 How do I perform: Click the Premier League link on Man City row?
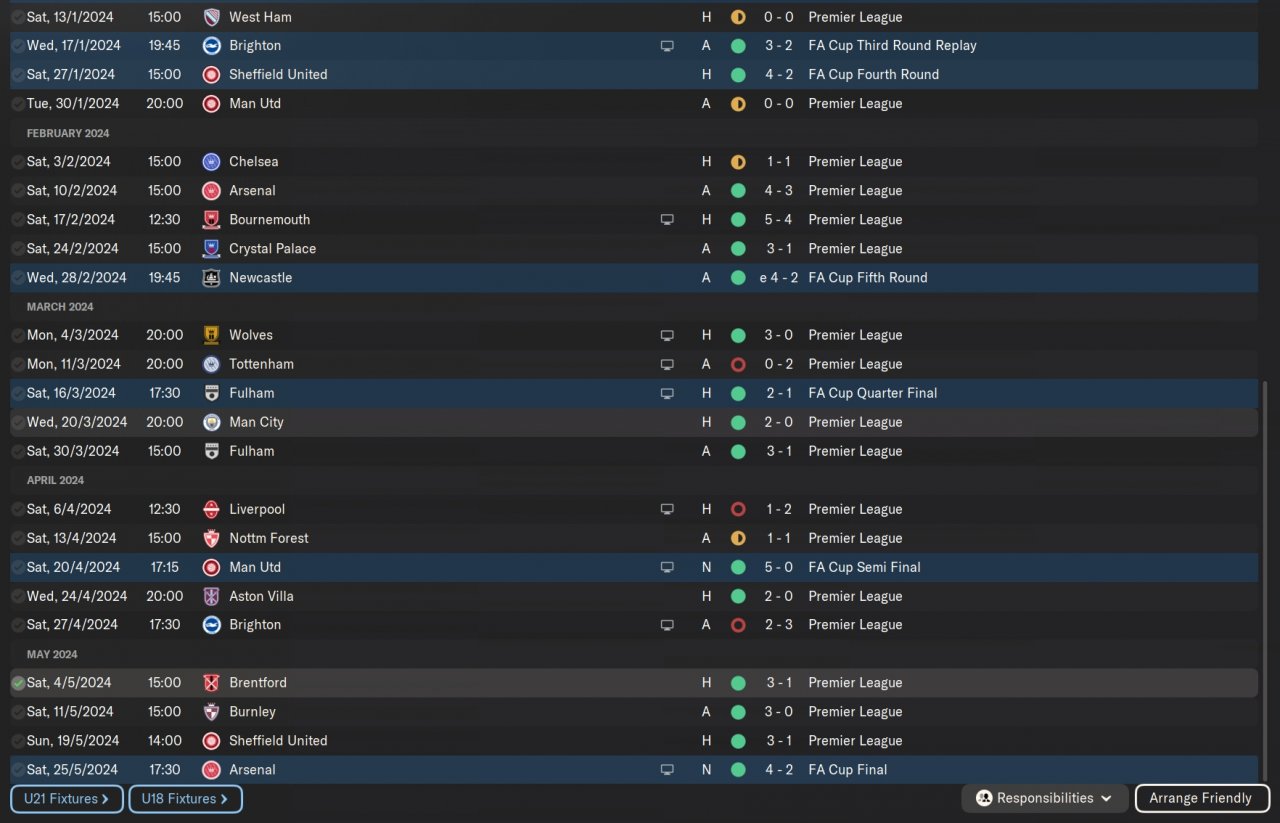click(x=855, y=422)
